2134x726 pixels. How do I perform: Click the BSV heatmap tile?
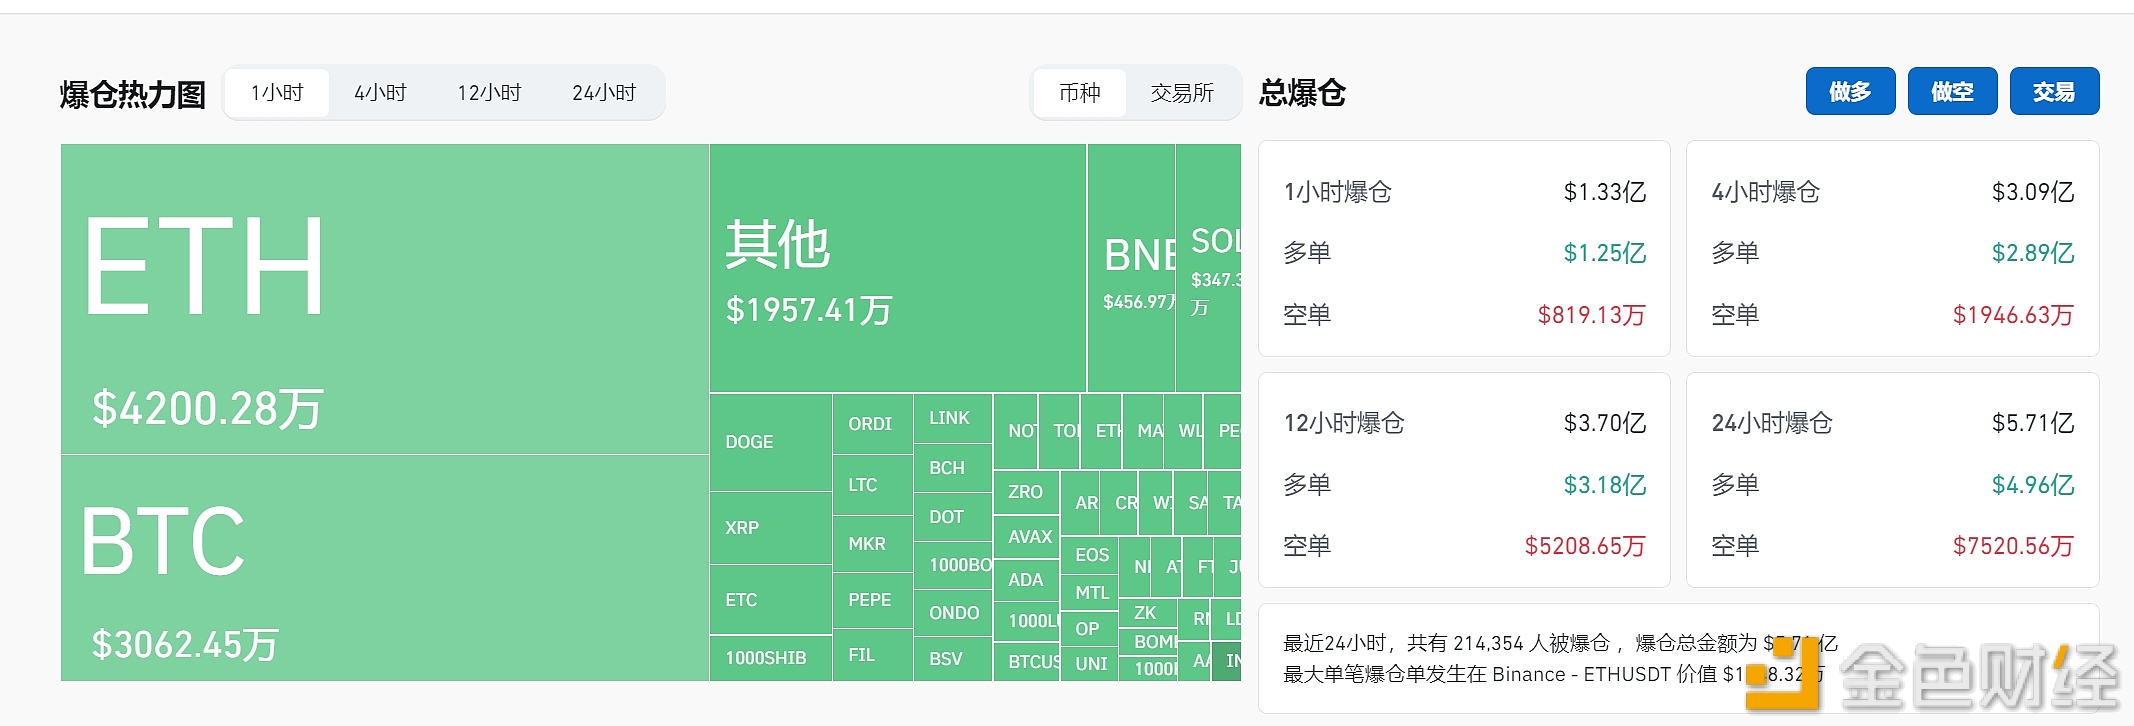(953, 659)
